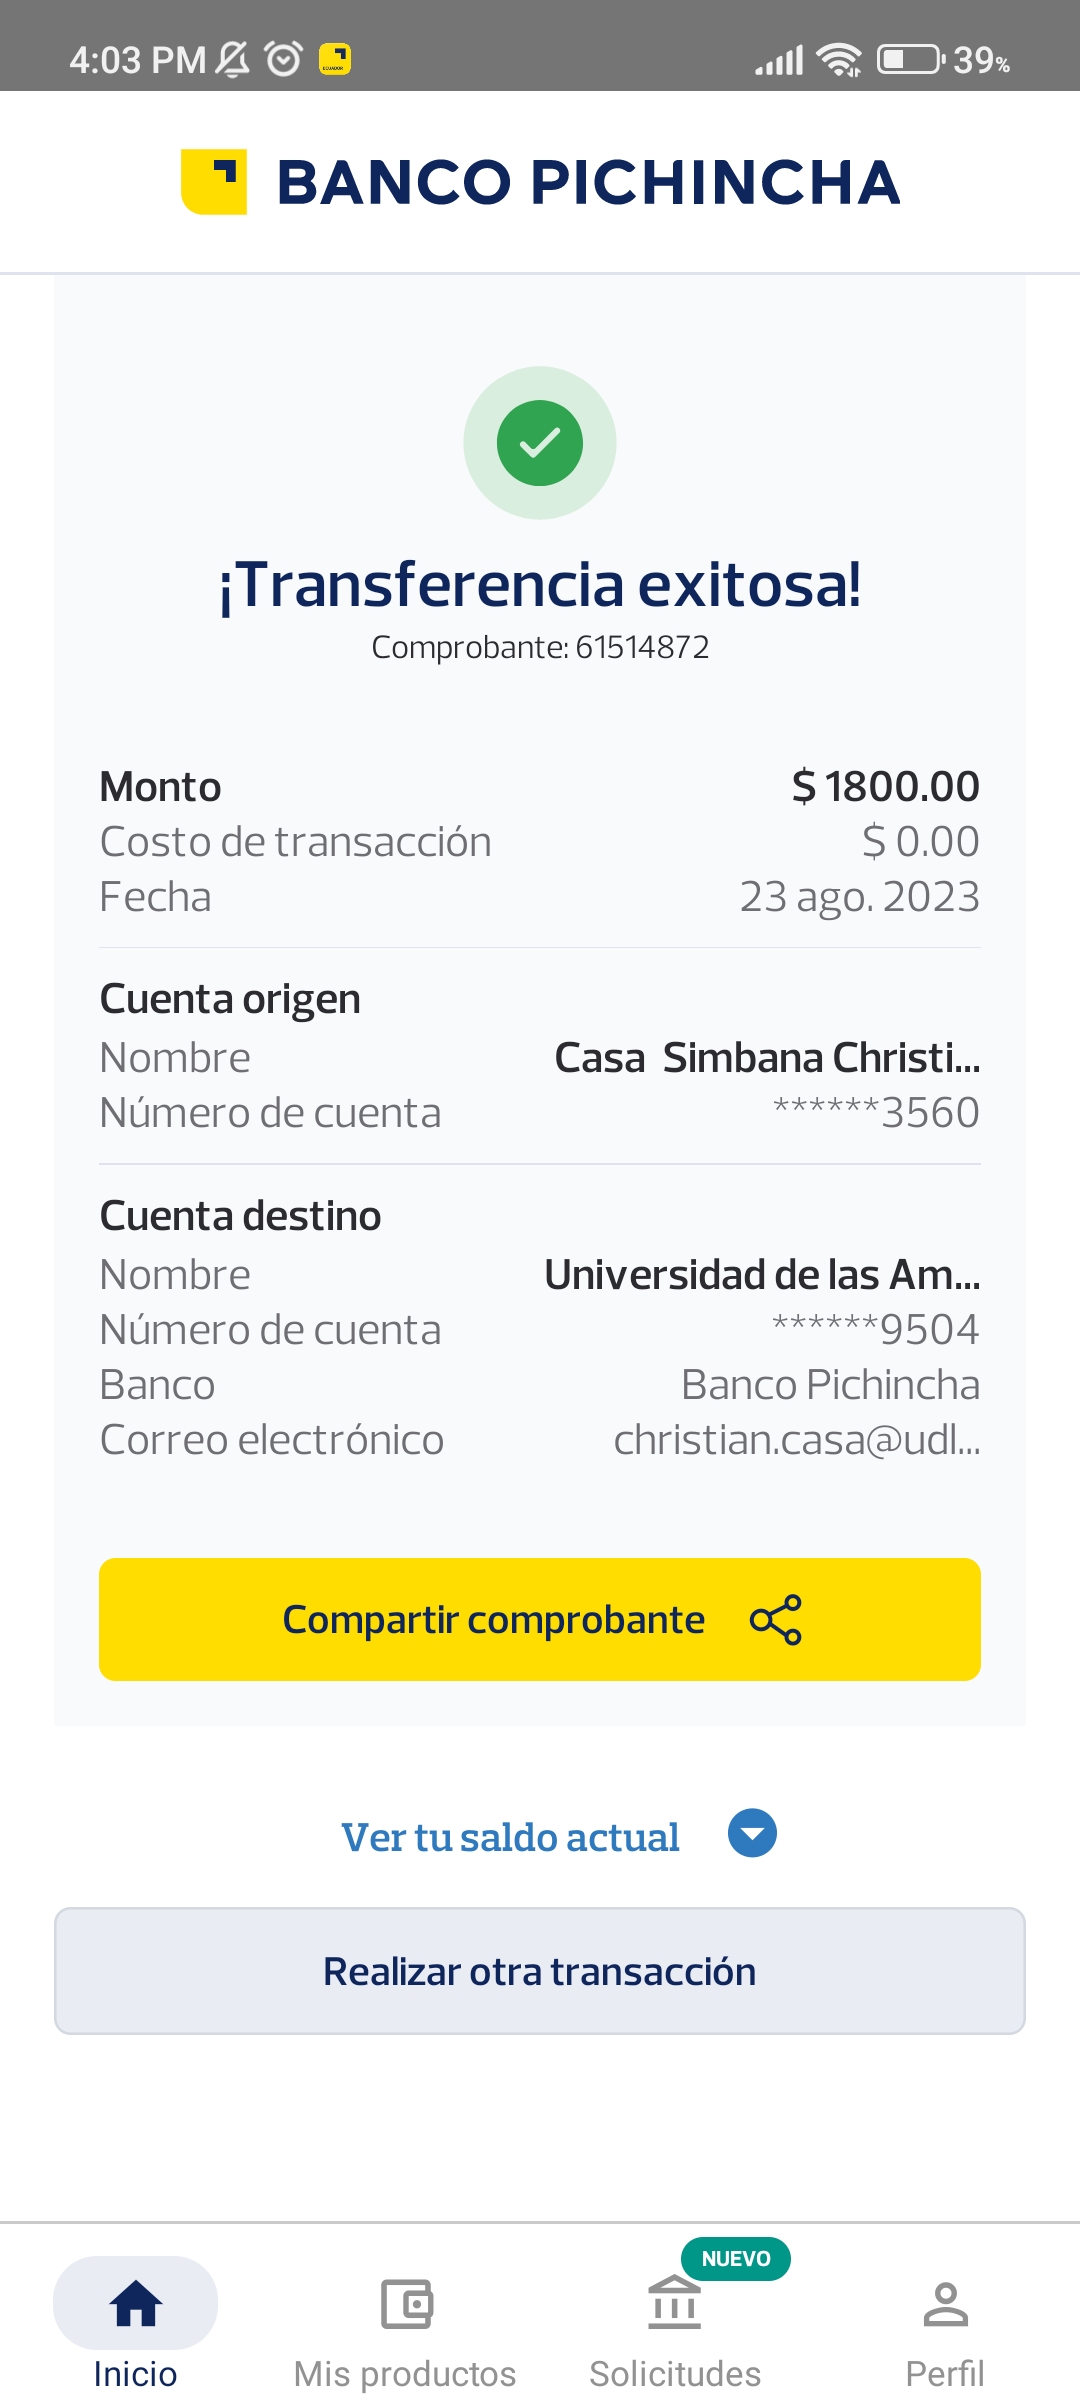The width and height of the screenshot is (1080, 2400).
Task: Switch to Solicitudes tab label
Action: (x=675, y=2374)
